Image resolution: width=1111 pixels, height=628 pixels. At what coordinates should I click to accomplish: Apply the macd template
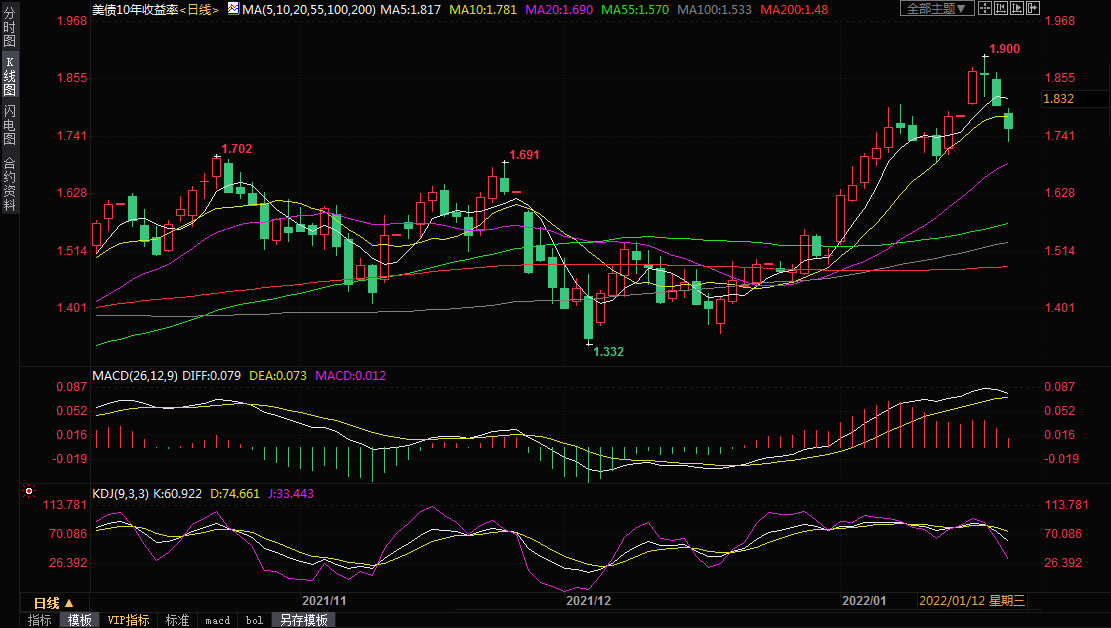[x=217, y=620]
